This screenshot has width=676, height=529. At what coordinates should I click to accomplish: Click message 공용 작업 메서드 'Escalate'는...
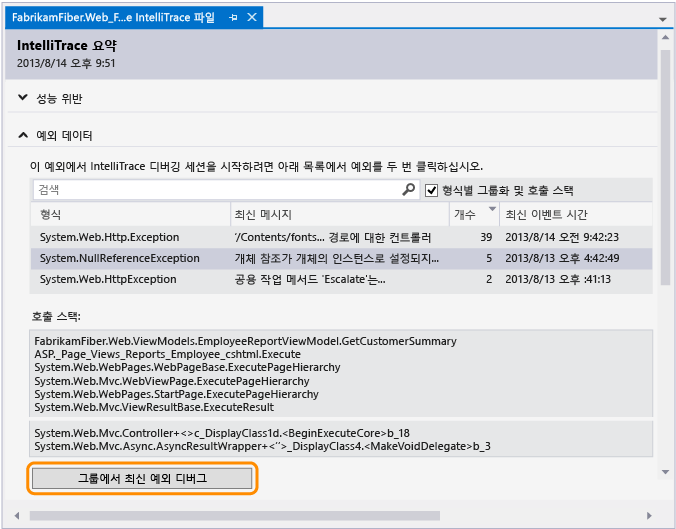pos(310,279)
